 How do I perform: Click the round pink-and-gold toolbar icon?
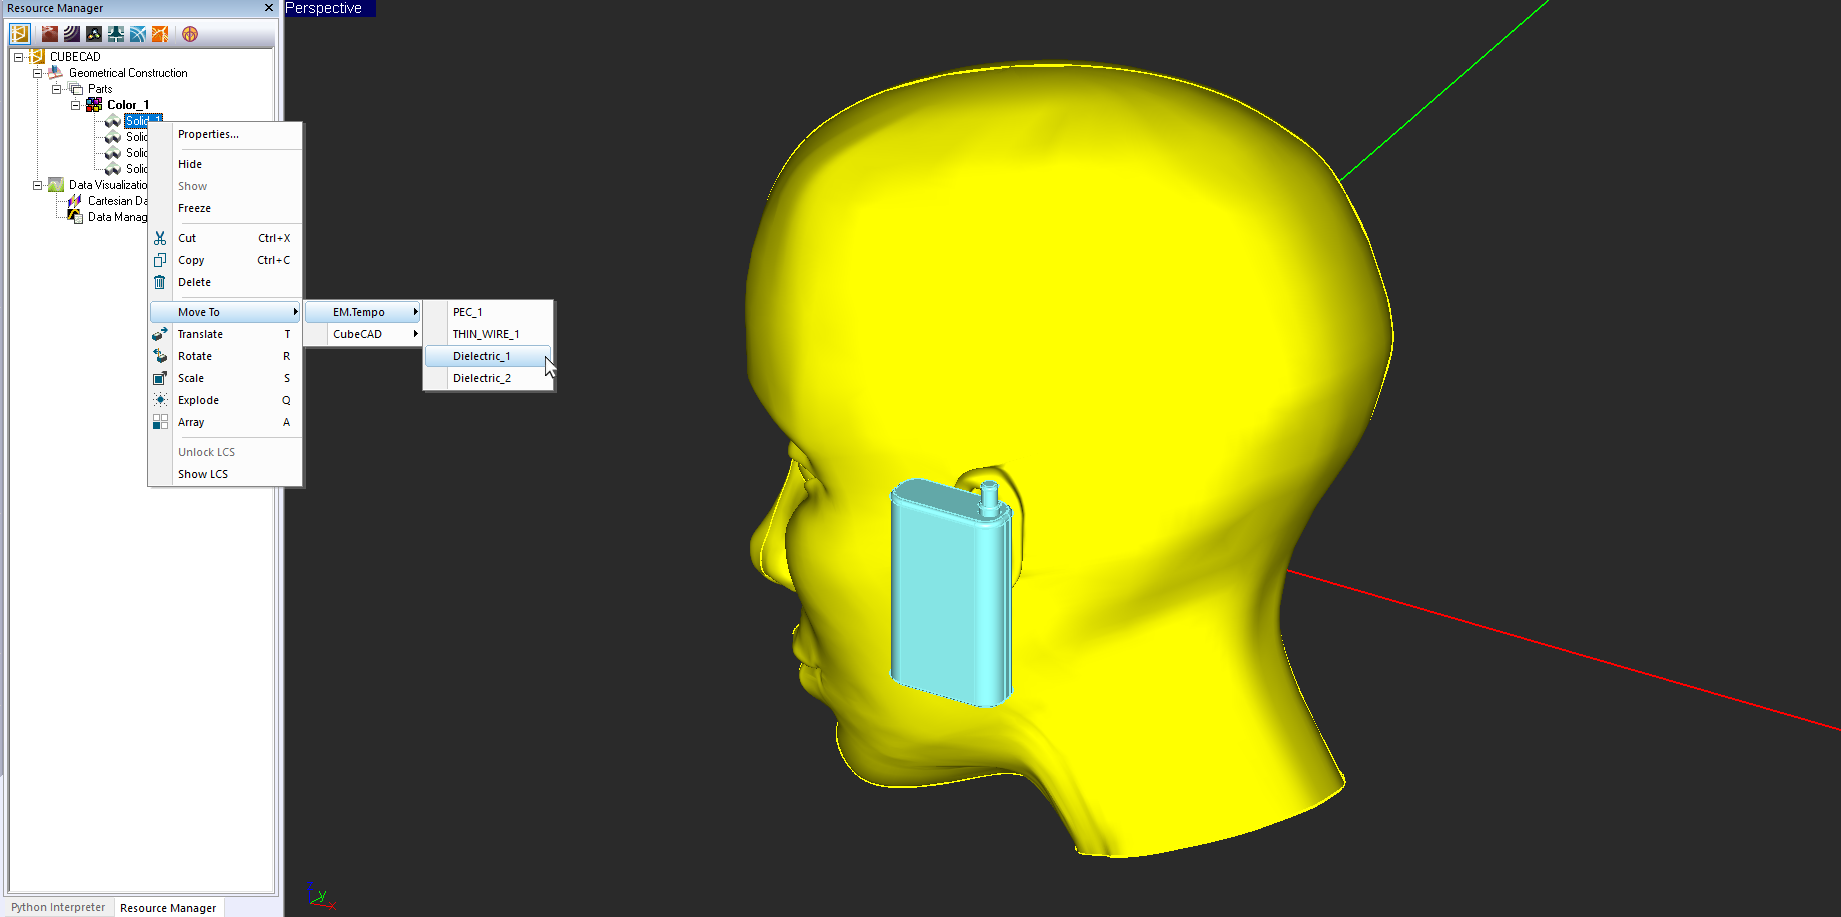190,34
